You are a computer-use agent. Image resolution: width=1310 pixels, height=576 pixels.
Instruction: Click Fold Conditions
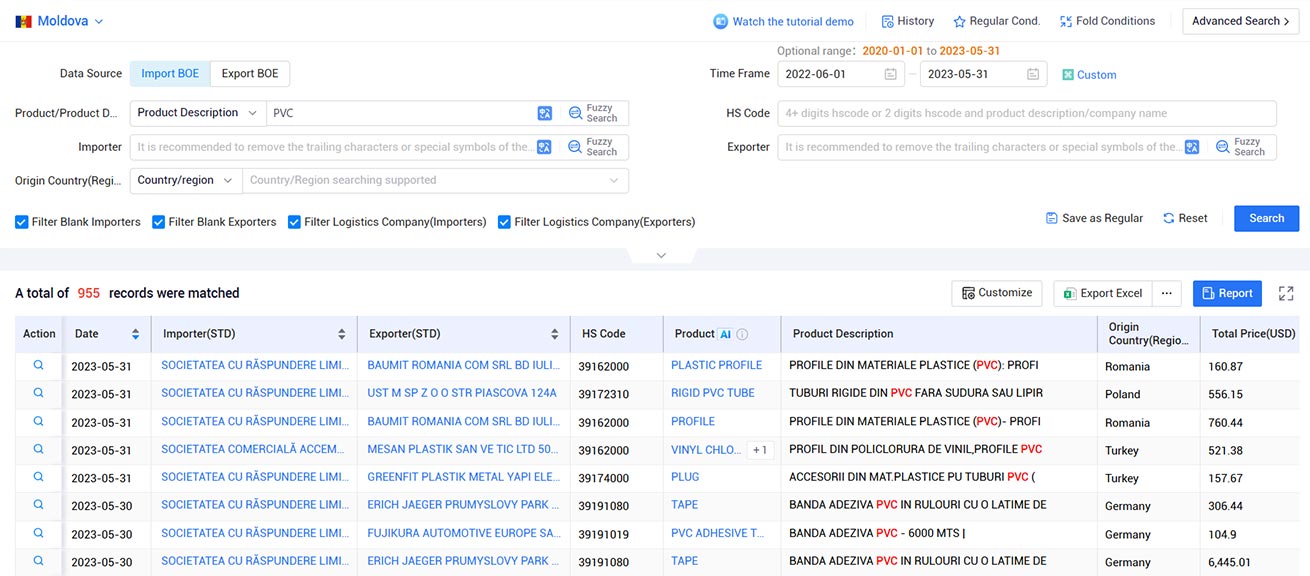[x=1107, y=21]
